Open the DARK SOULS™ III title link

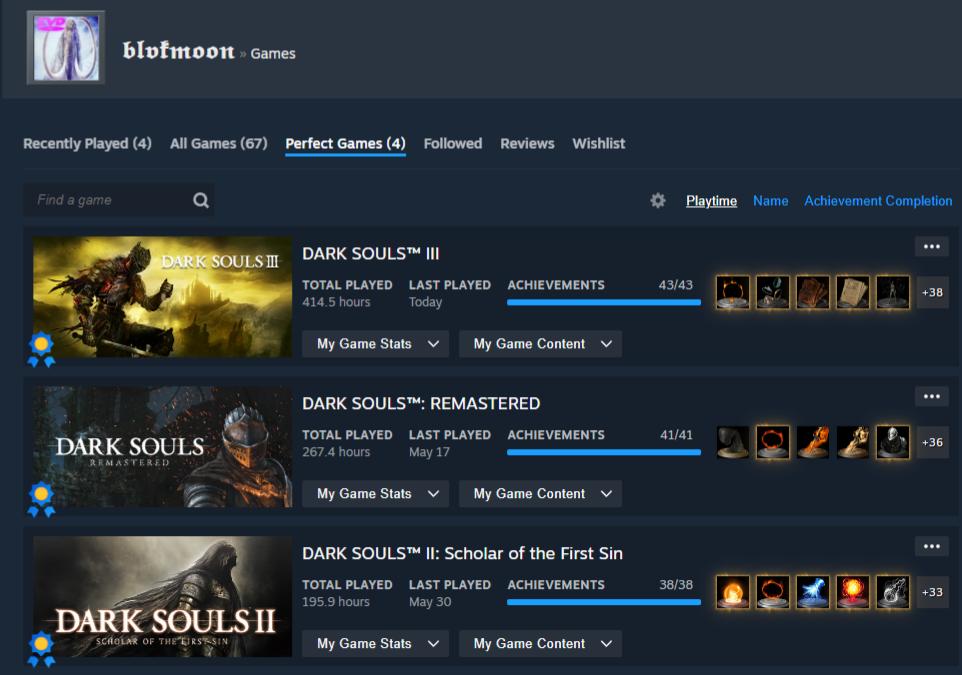[371, 253]
